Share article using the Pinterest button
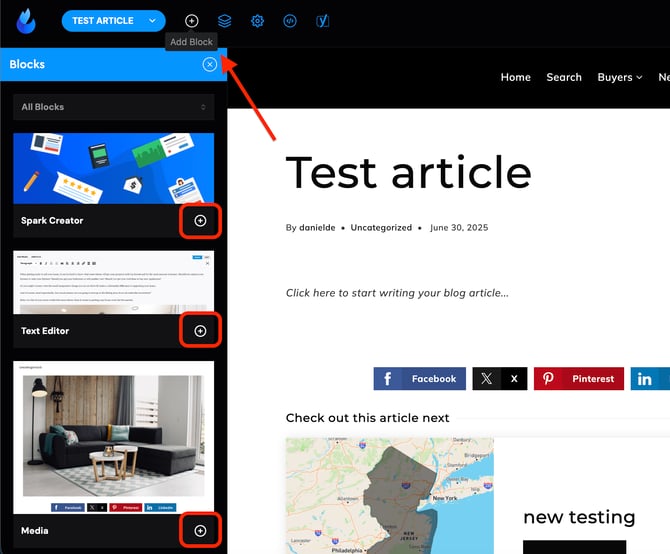Screen dimensions: 670x554 (578, 379)
